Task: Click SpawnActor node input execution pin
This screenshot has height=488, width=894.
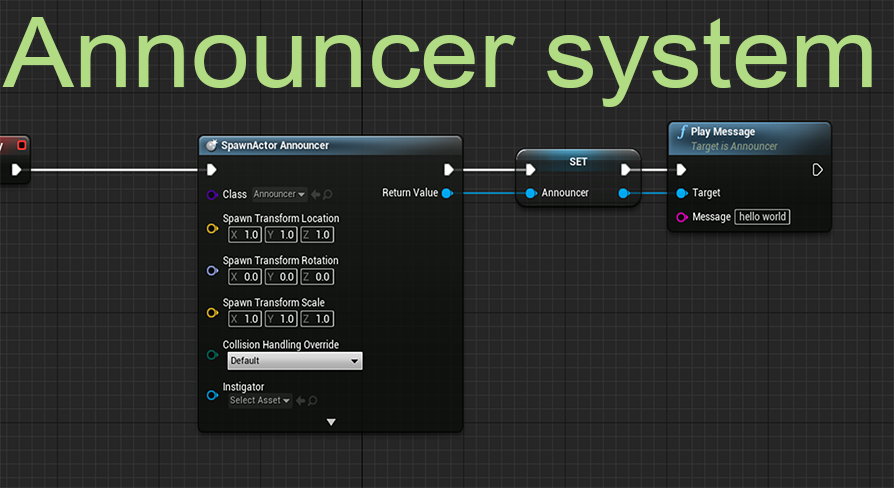Action: (x=212, y=169)
